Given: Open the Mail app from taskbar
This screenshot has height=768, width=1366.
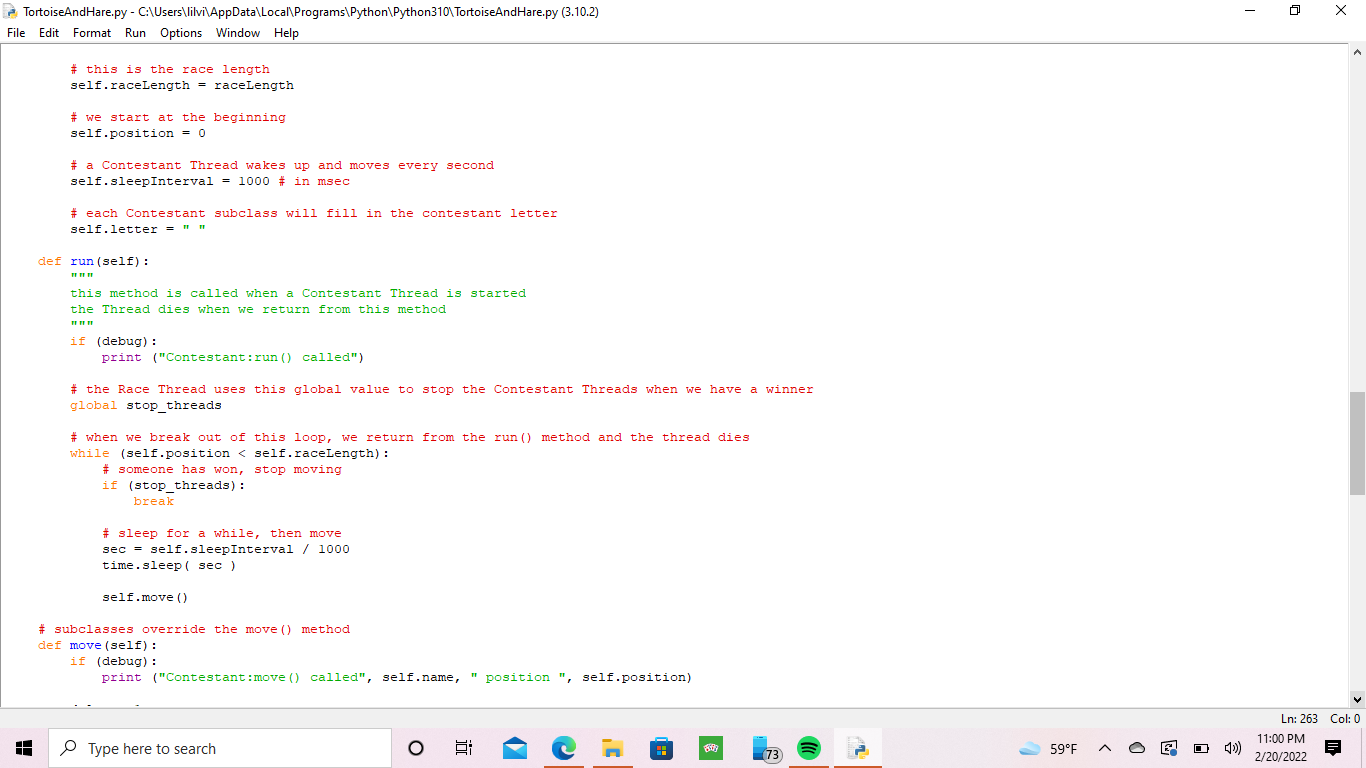Looking at the screenshot, I should [x=515, y=748].
